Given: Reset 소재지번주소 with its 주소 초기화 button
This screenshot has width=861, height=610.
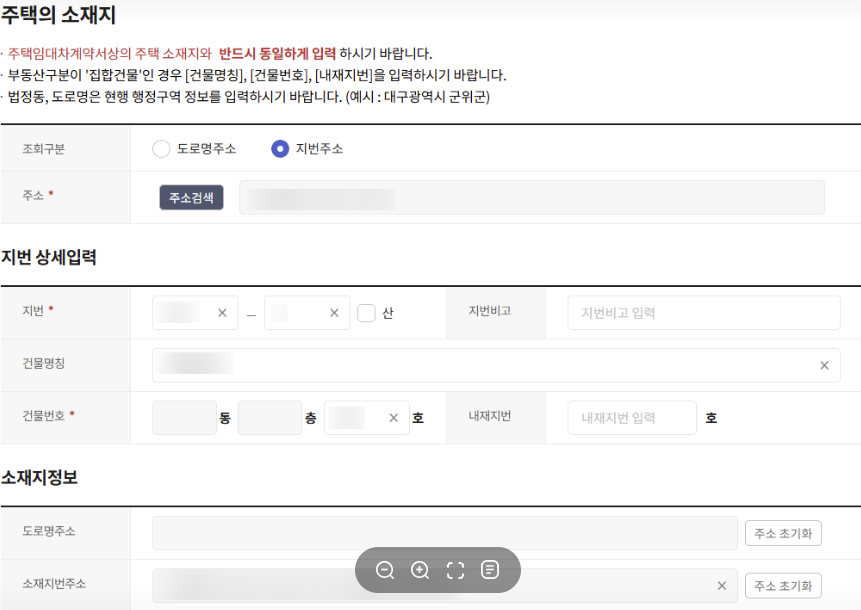Looking at the screenshot, I should coord(784,585).
